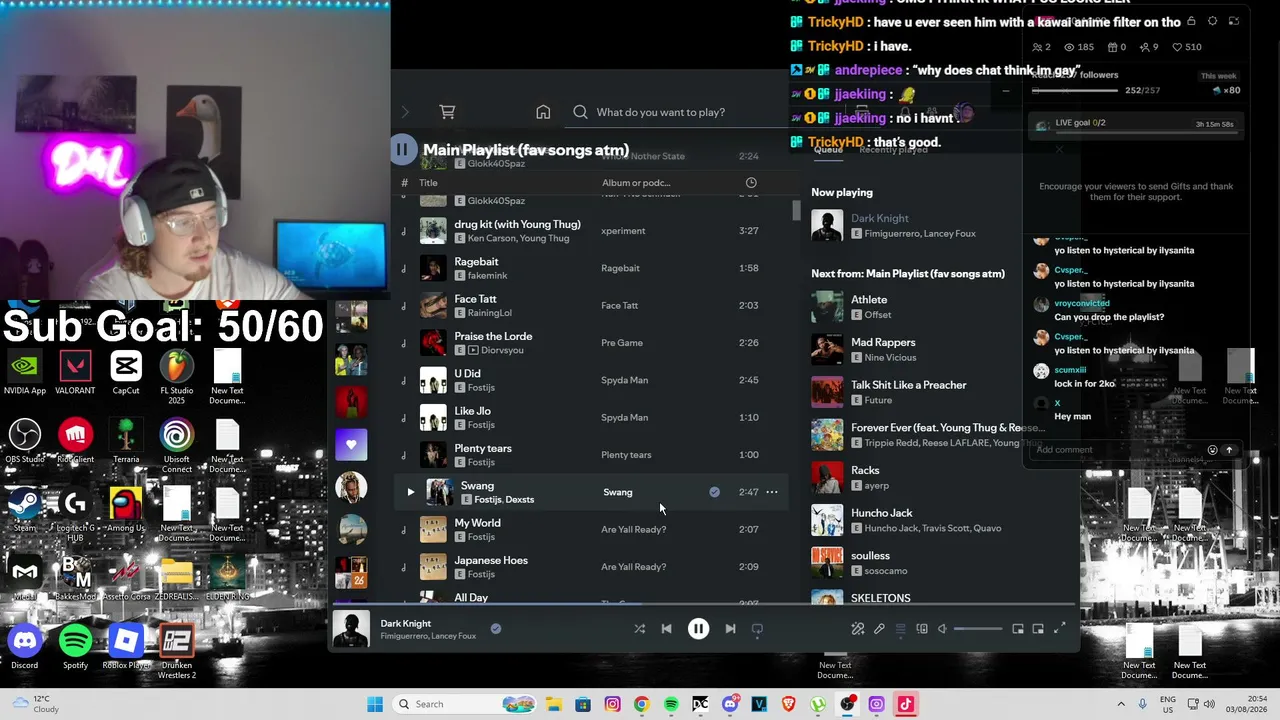Mute Spotify with the speaker icon

942,629
